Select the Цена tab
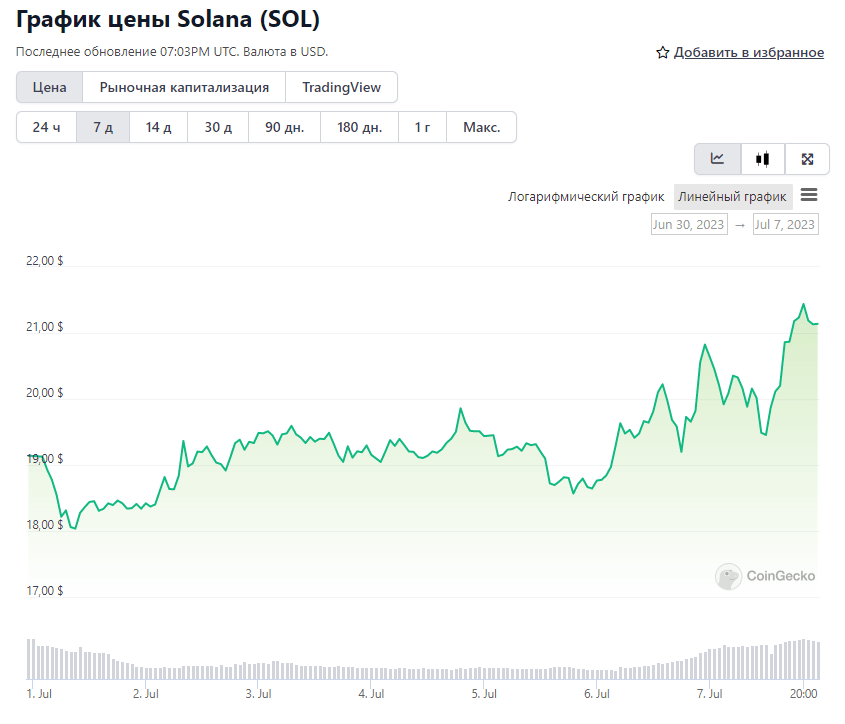The height and width of the screenshot is (724, 845). (x=50, y=87)
